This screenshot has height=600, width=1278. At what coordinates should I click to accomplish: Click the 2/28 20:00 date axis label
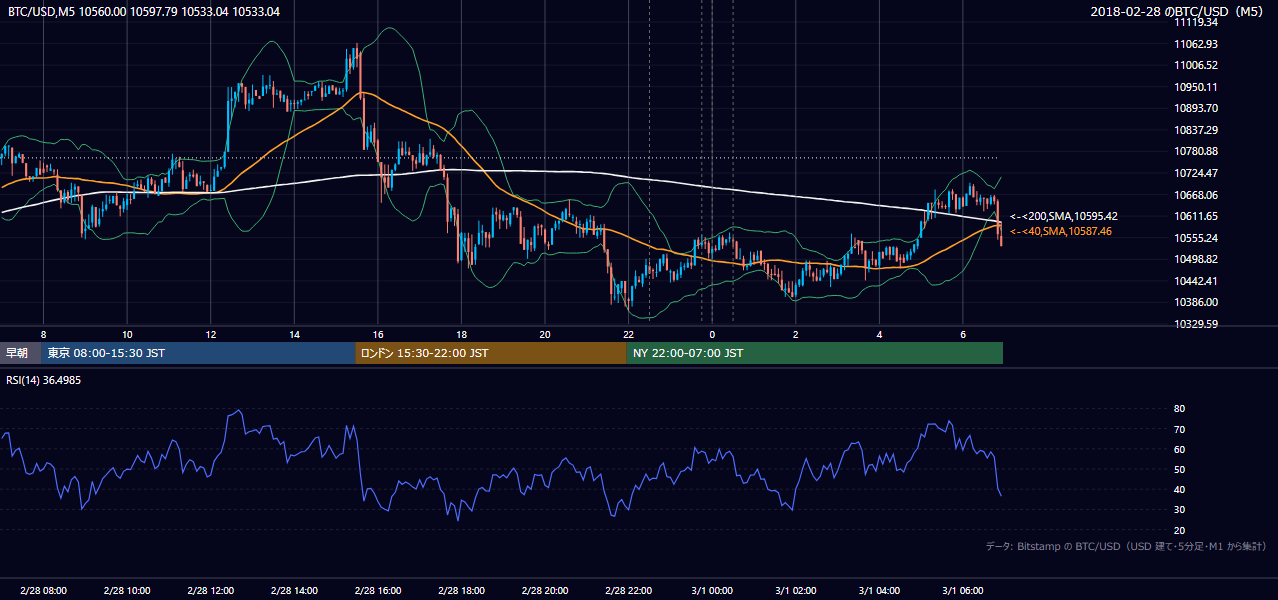tap(545, 591)
